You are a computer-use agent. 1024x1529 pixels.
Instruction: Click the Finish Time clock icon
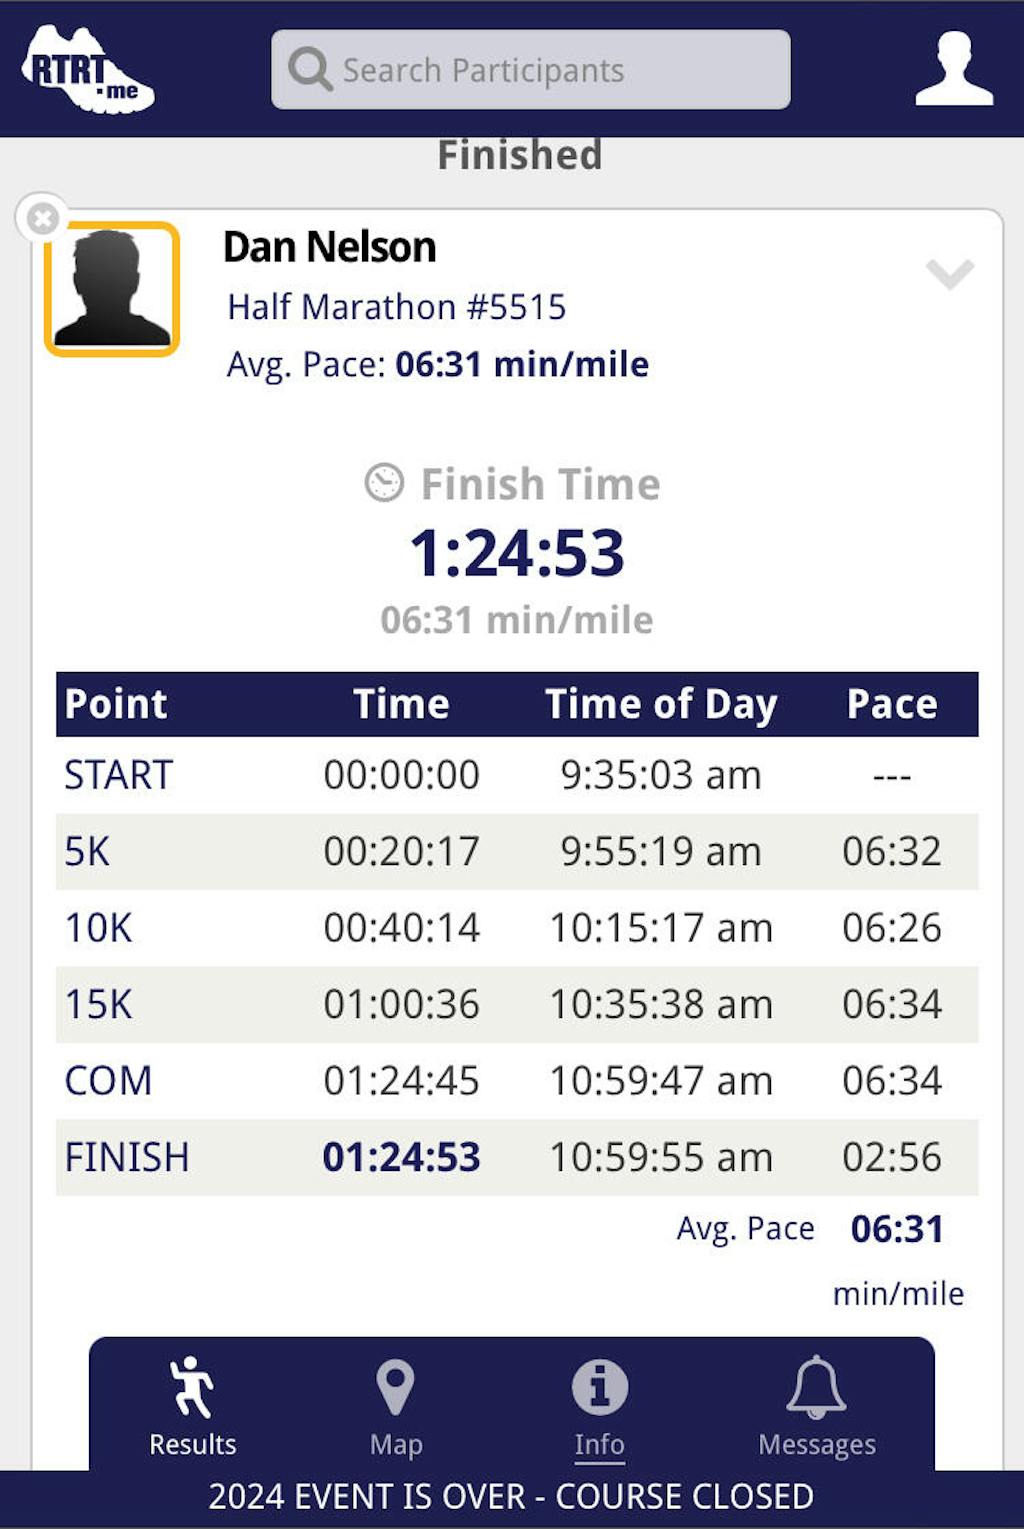coord(384,483)
